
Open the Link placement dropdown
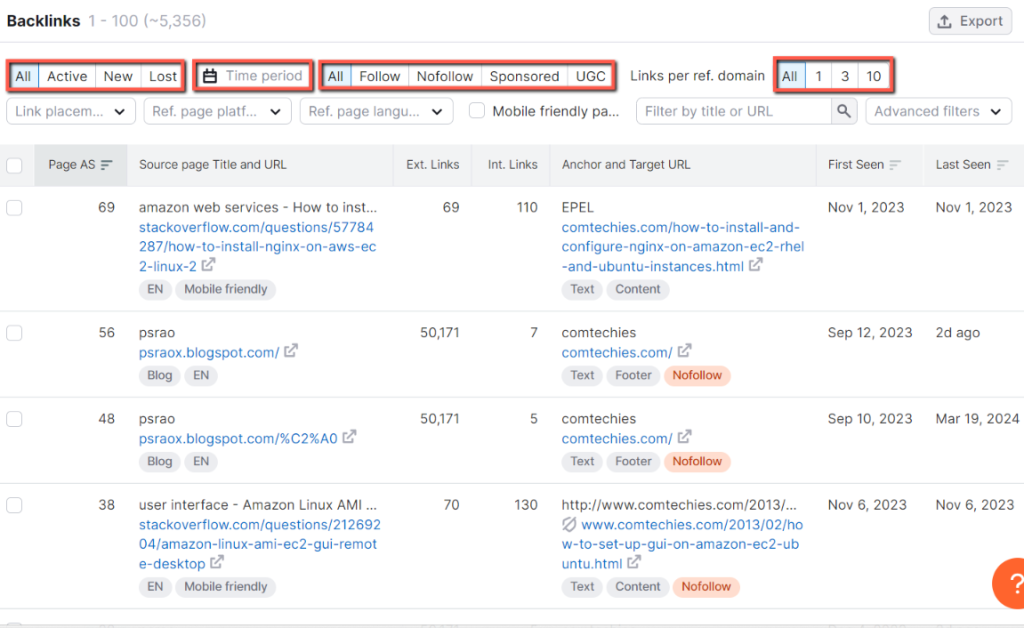tap(71, 111)
